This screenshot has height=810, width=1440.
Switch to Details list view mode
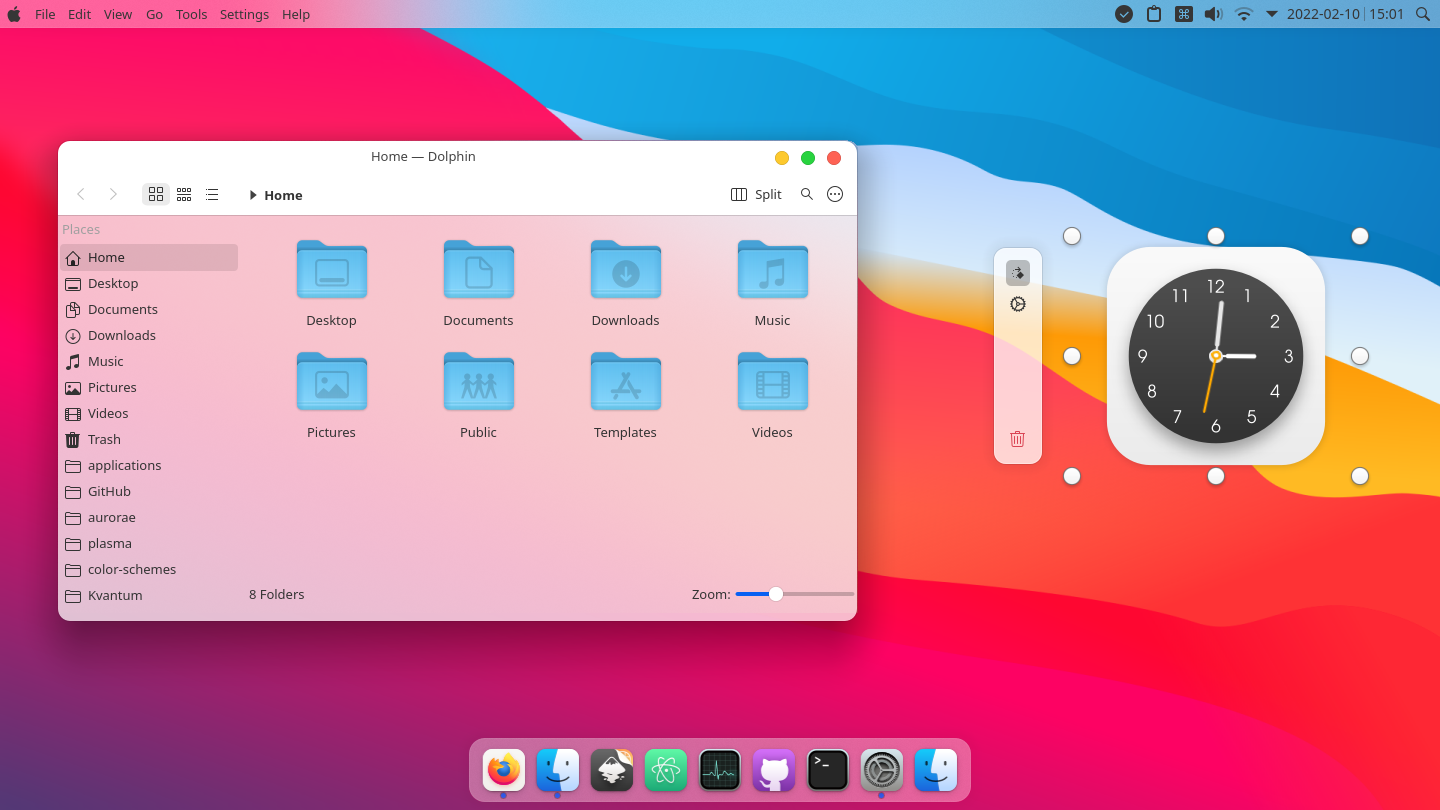pyautogui.click(x=212, y=194)
